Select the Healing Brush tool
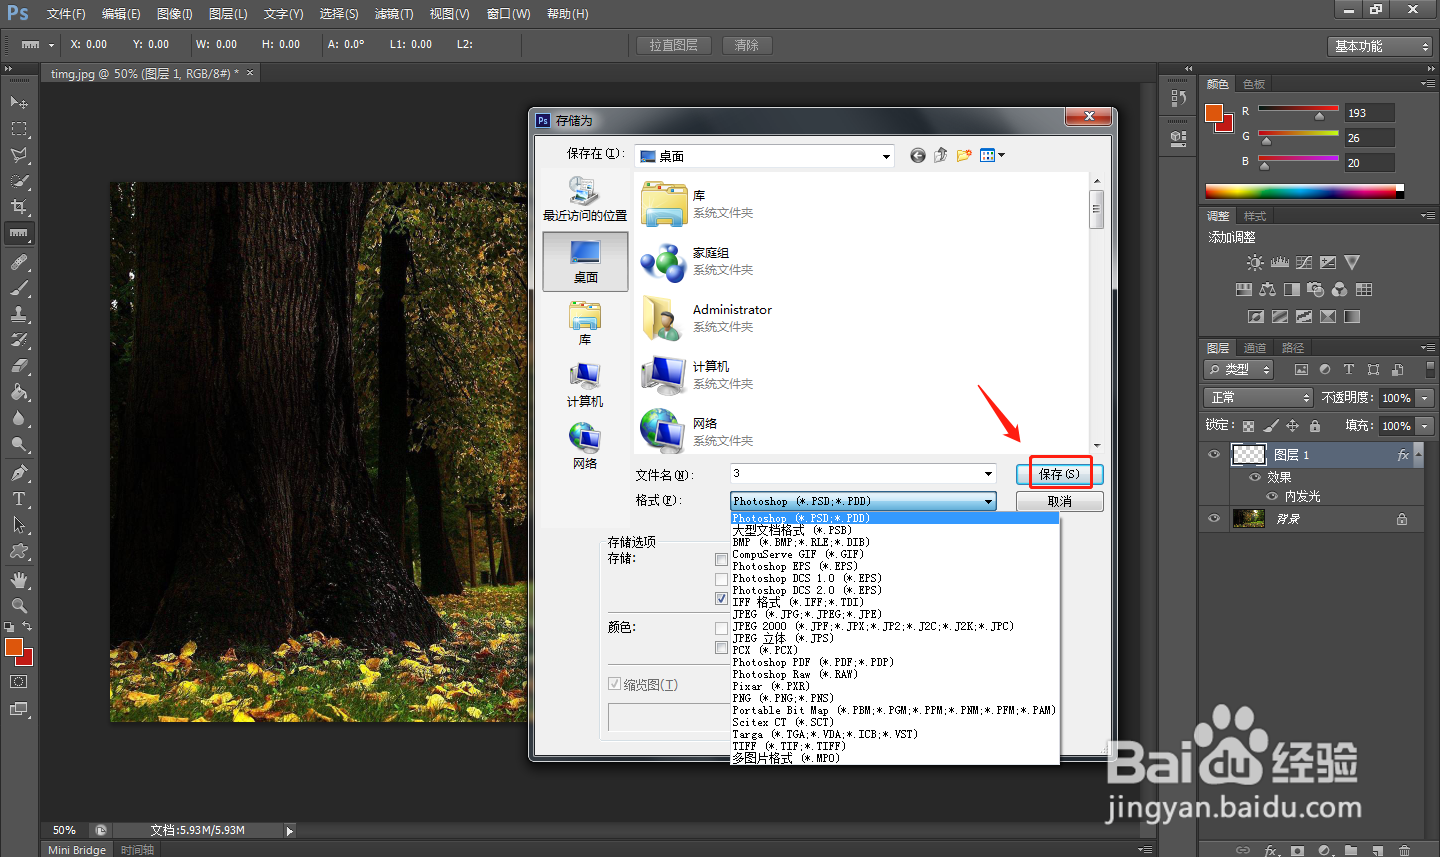 19,262
